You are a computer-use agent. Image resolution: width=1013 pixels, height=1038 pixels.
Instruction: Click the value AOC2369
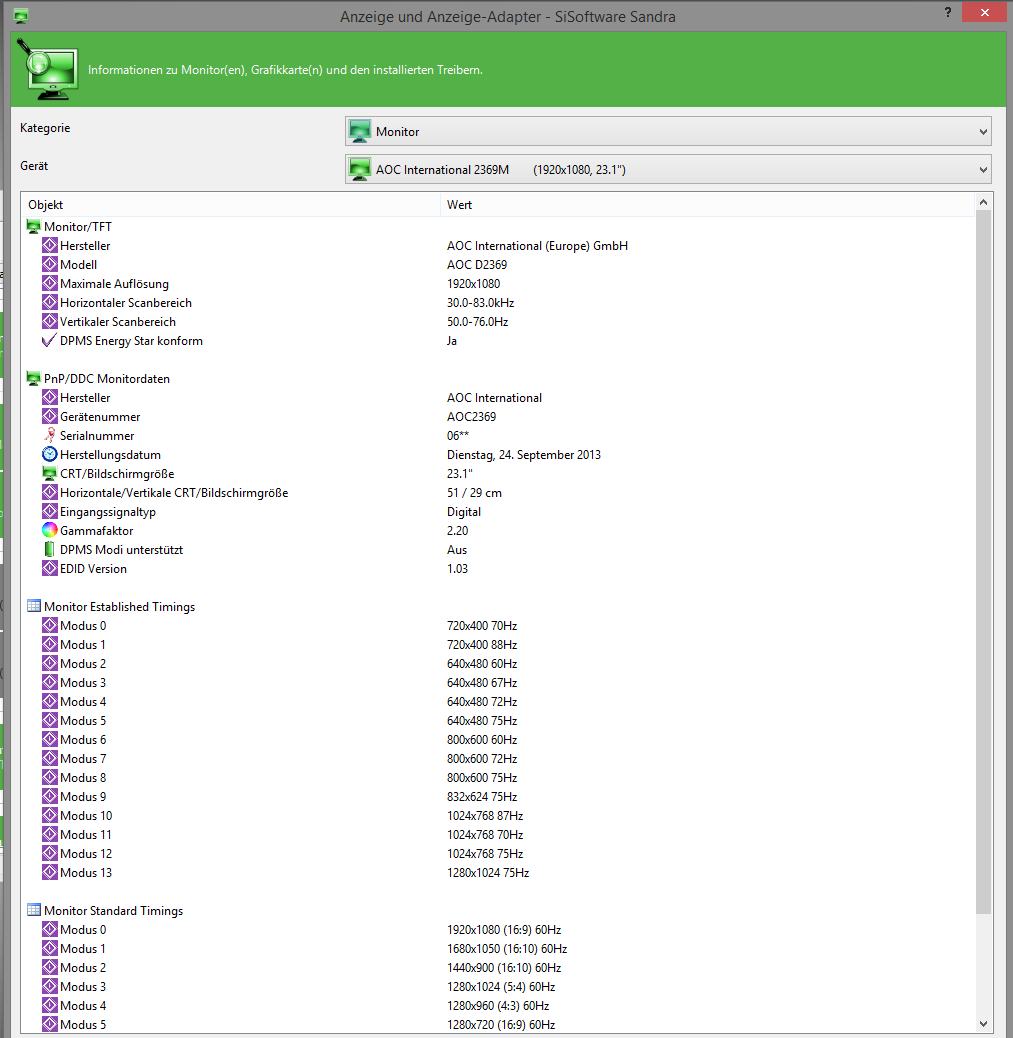(471, 416)
